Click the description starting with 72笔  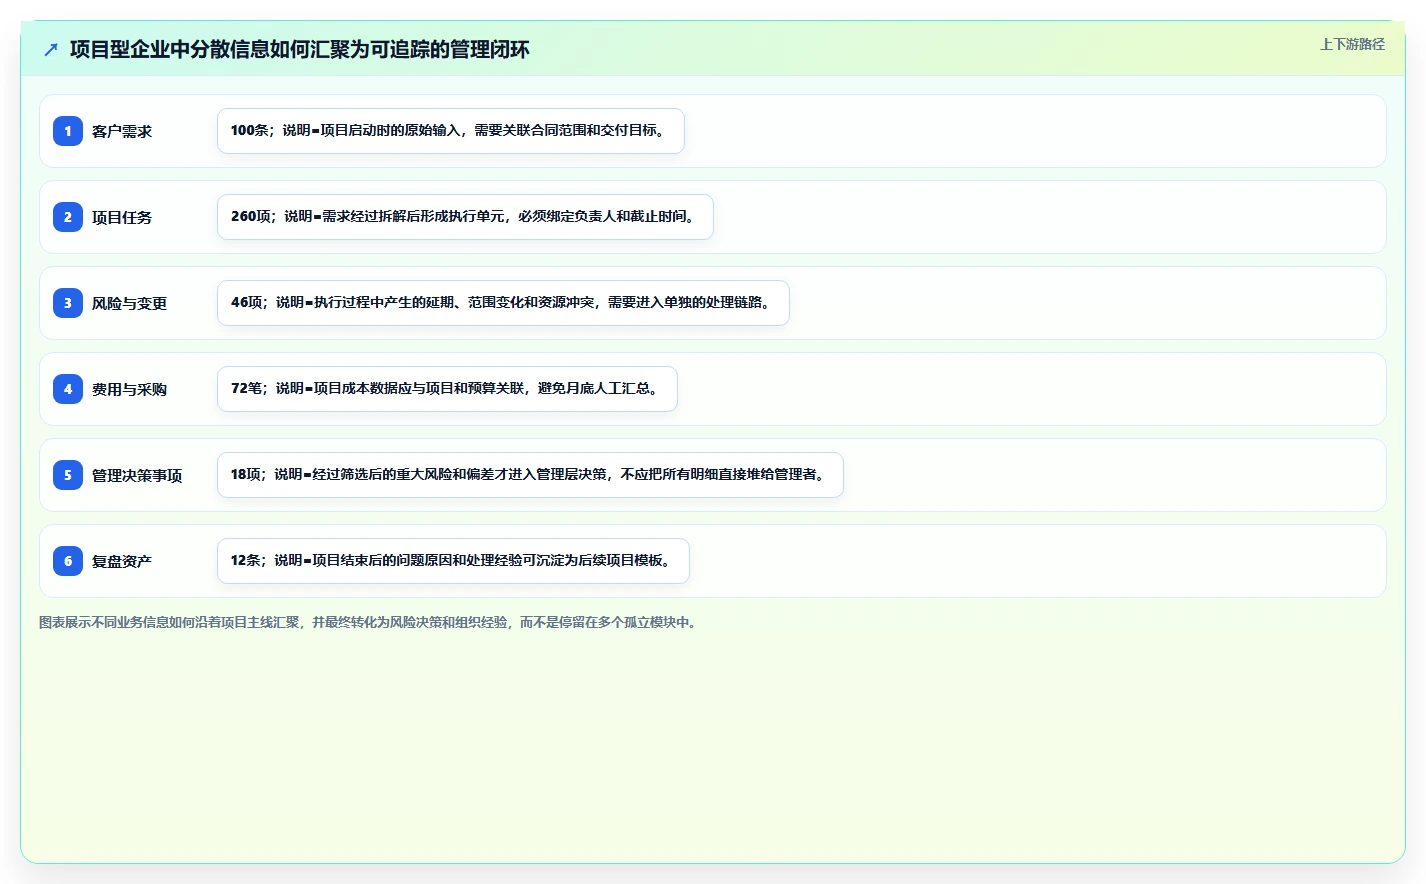click(x=447, y=389)
